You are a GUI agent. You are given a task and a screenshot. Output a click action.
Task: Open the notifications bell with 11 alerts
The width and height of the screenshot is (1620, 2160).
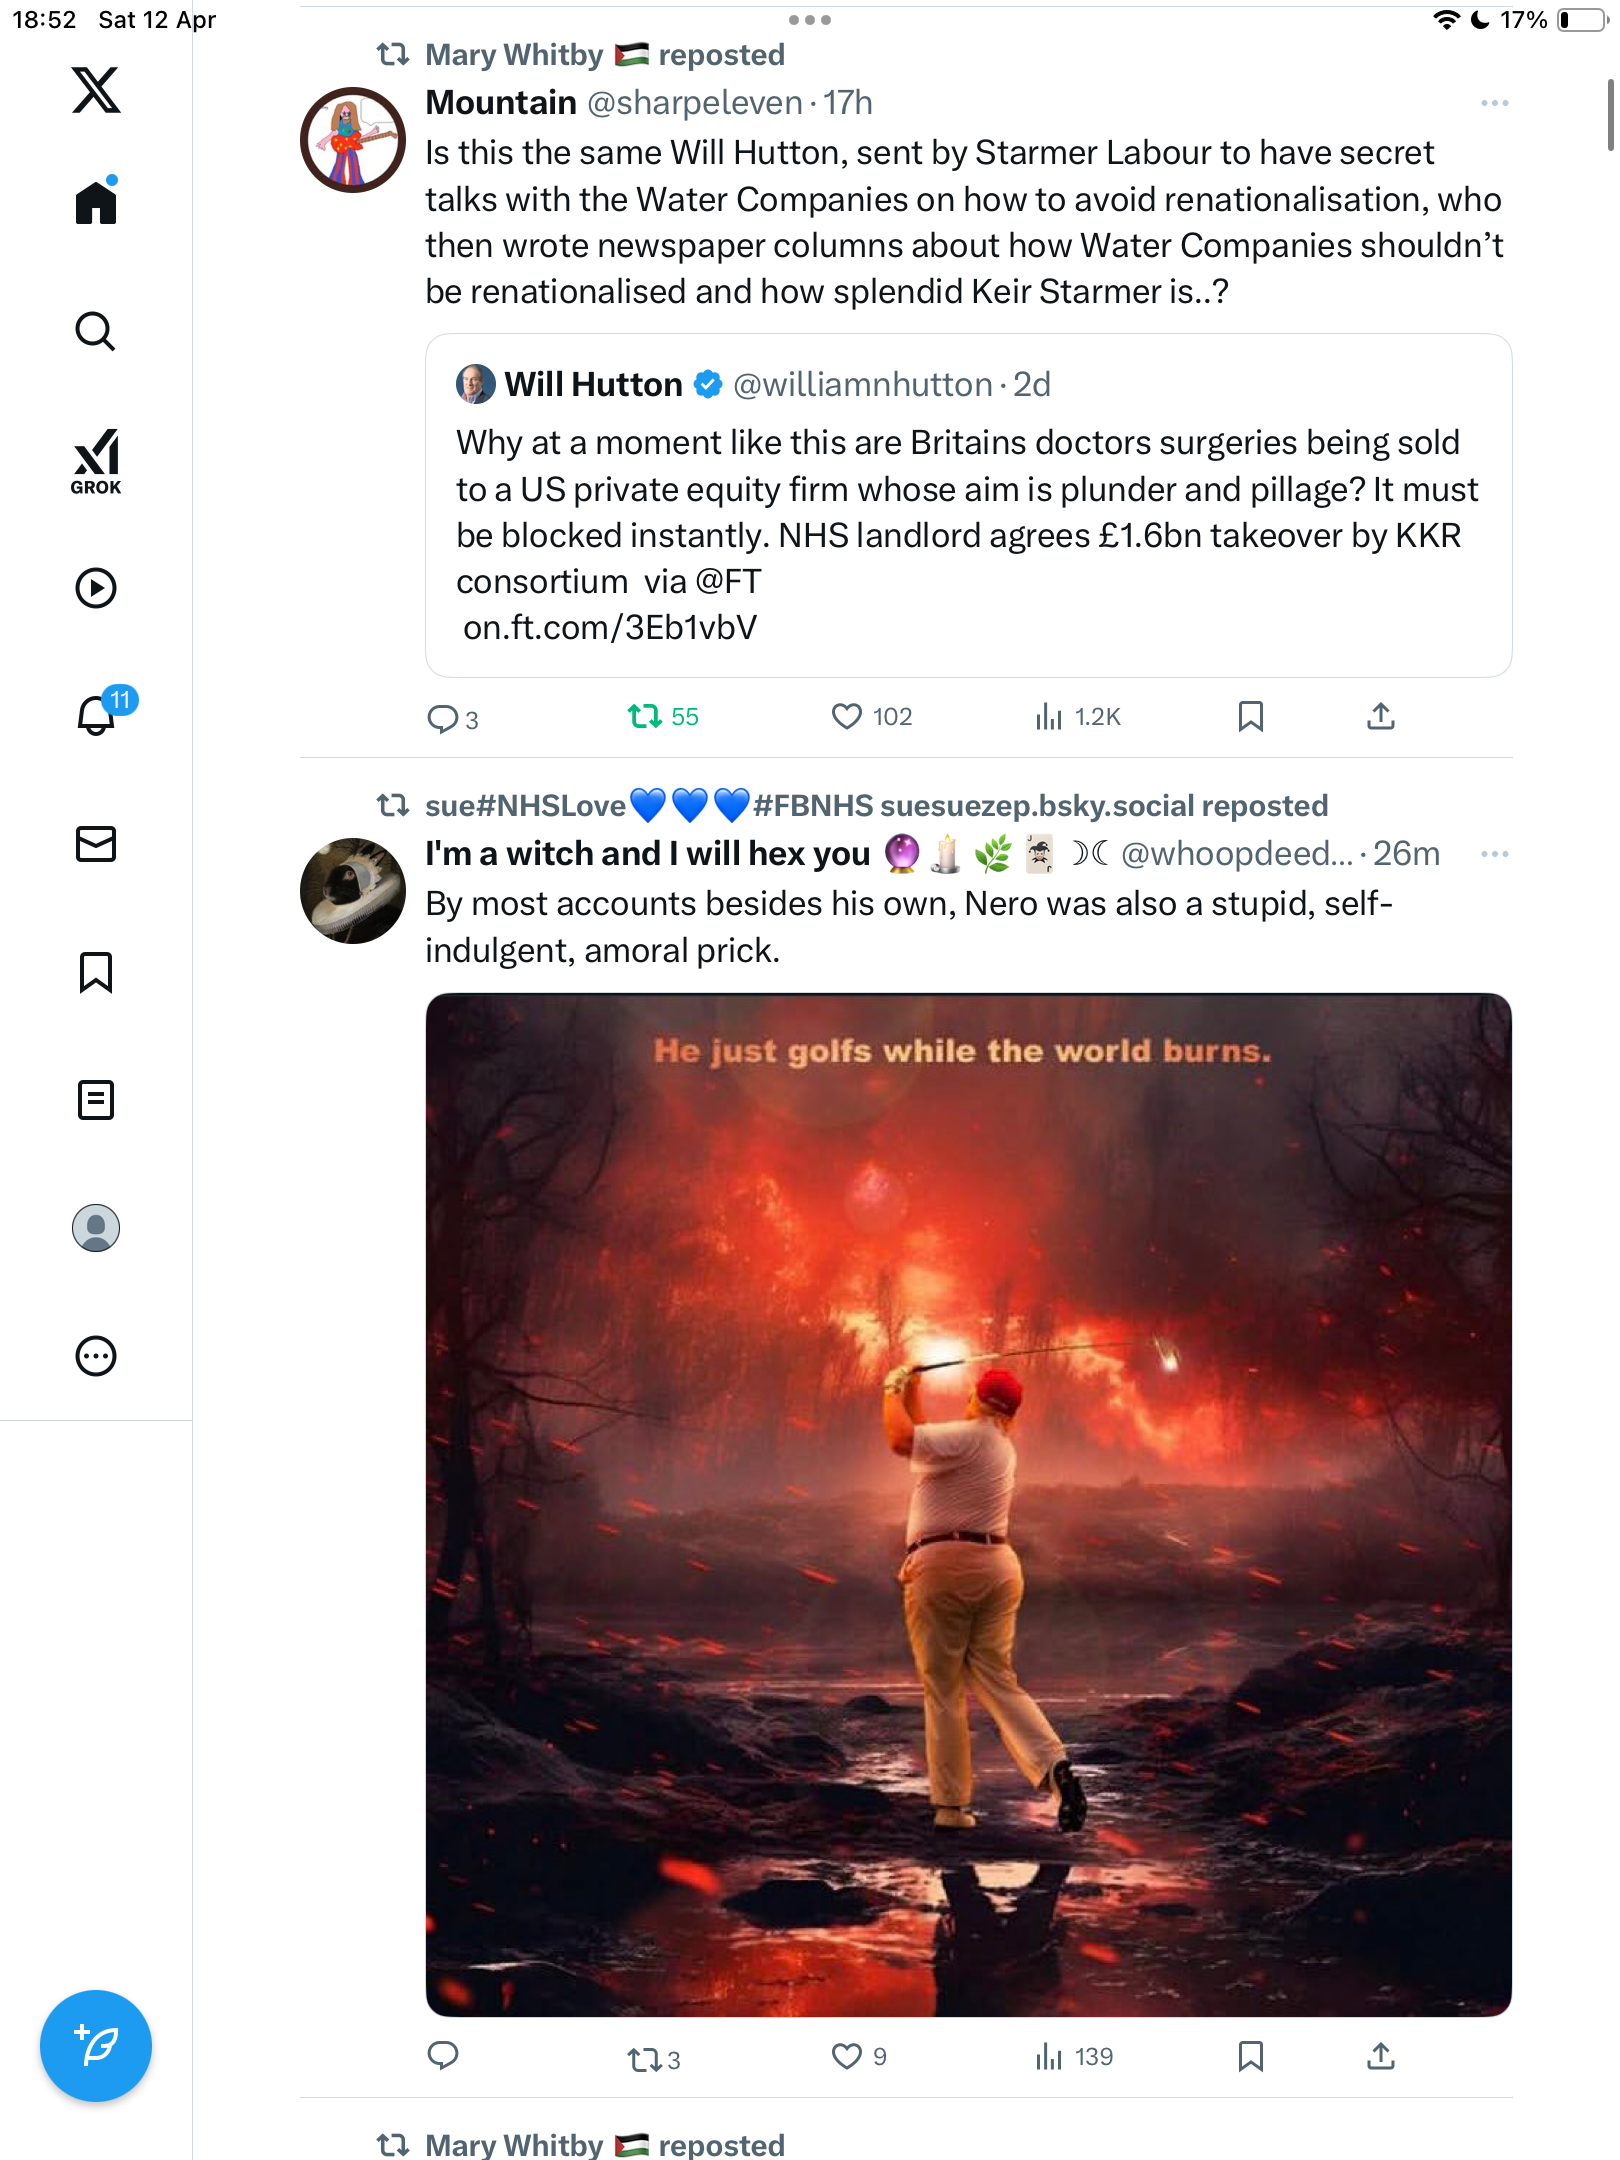(100, 714)
